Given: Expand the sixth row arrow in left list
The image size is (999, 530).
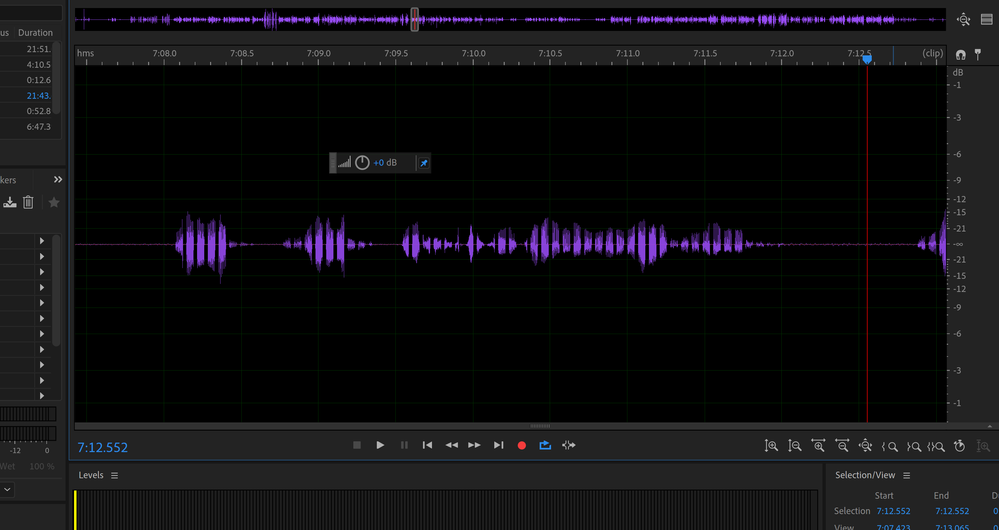Looking at the screenshot, I should (42, 319).
